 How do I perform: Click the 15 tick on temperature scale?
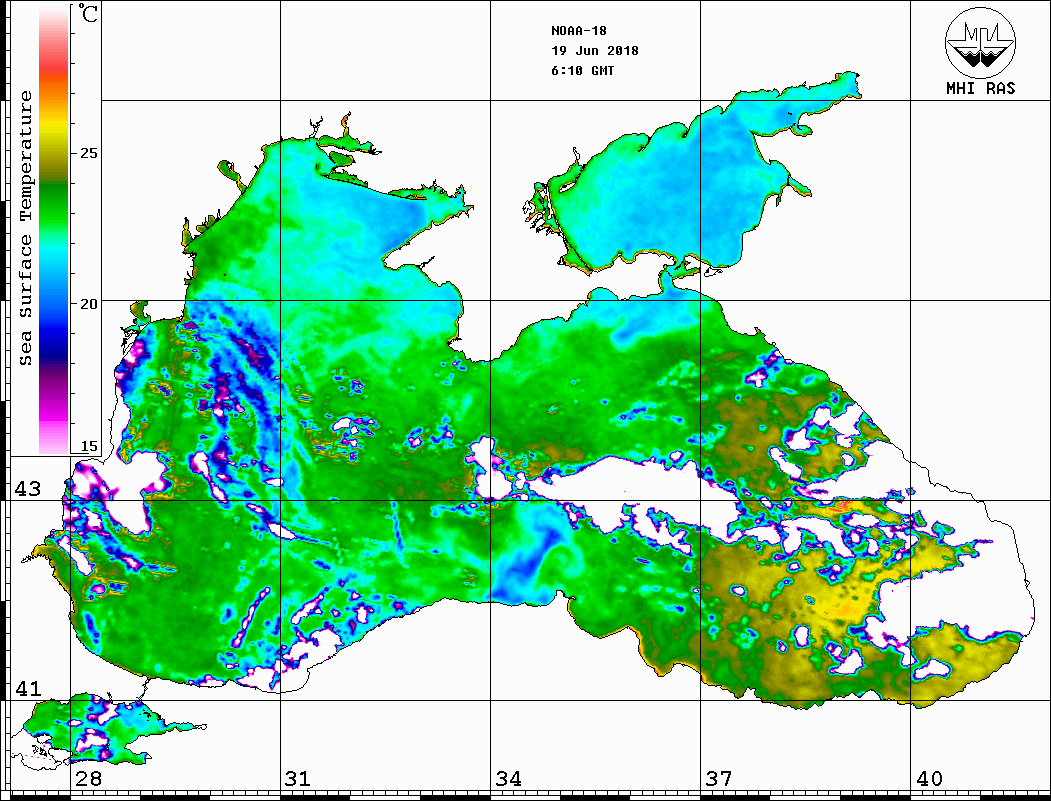coord(88,446)
